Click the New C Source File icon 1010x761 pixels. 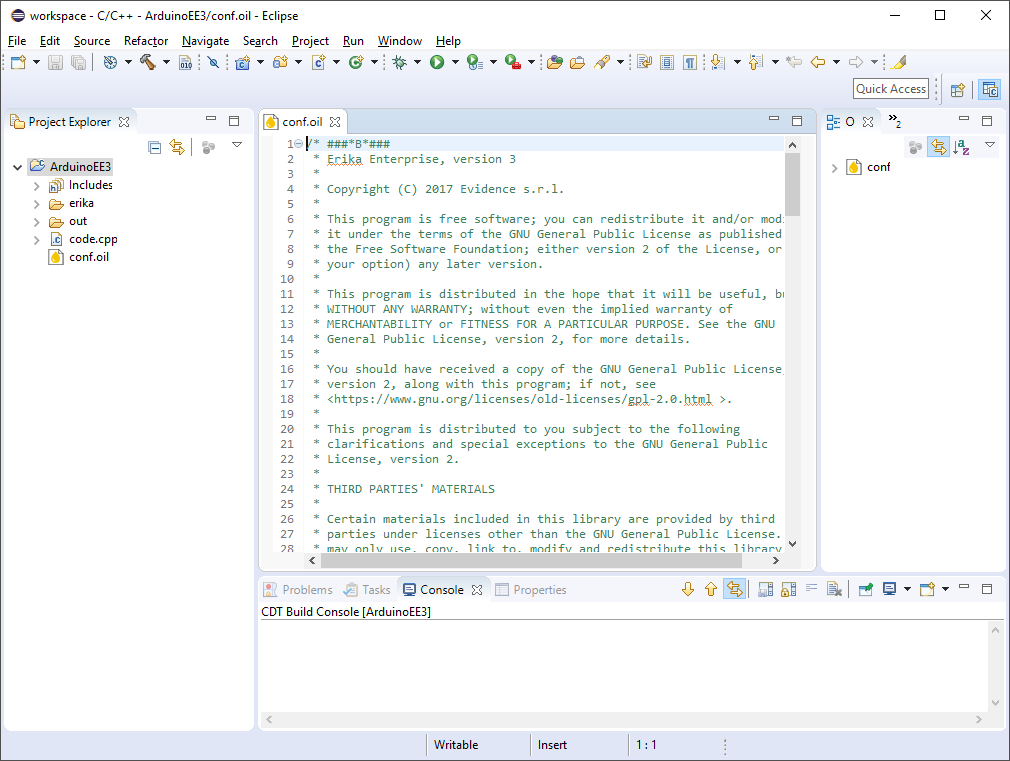point(318,62)
